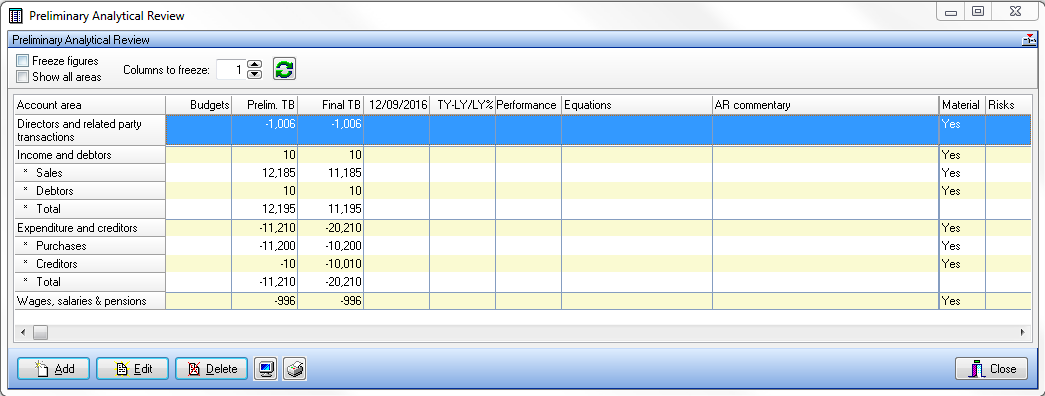Enable the Freeze figures checkbox
Viewport: 1045px width, 396px height.
pyautogui.click(x=23, y=61)
